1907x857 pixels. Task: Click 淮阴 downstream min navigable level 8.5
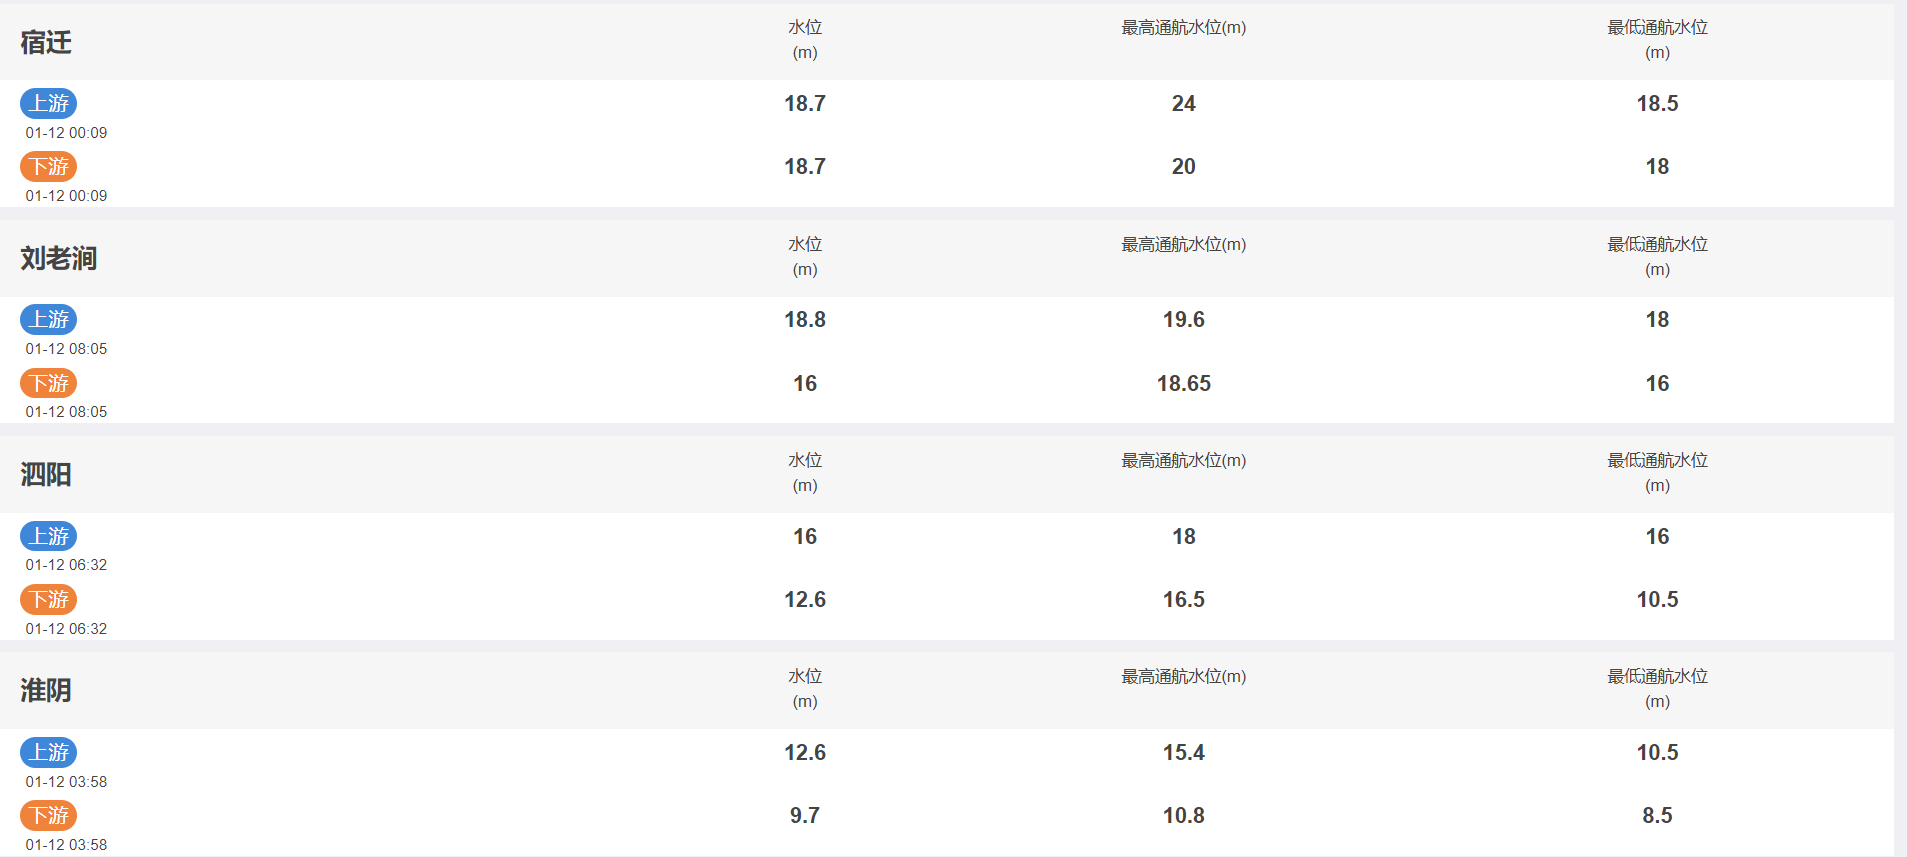tap(1657, 815)
